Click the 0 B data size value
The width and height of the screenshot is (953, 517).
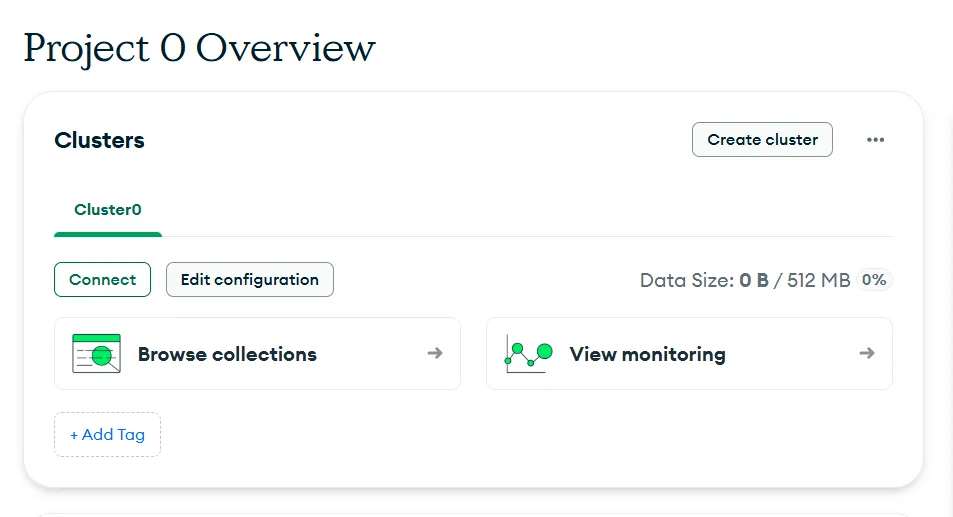754,280
